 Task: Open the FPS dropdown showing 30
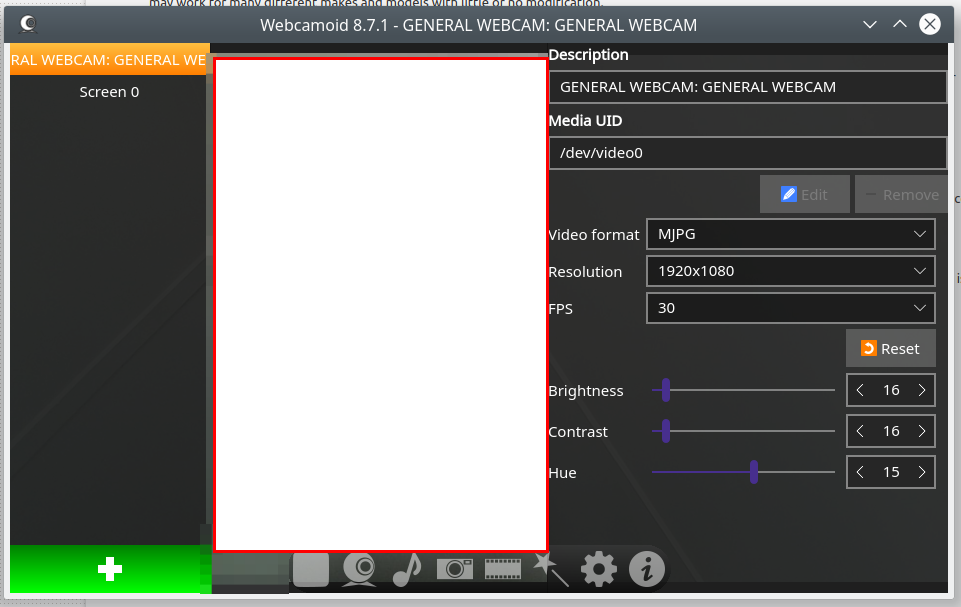tap(790, 308)
